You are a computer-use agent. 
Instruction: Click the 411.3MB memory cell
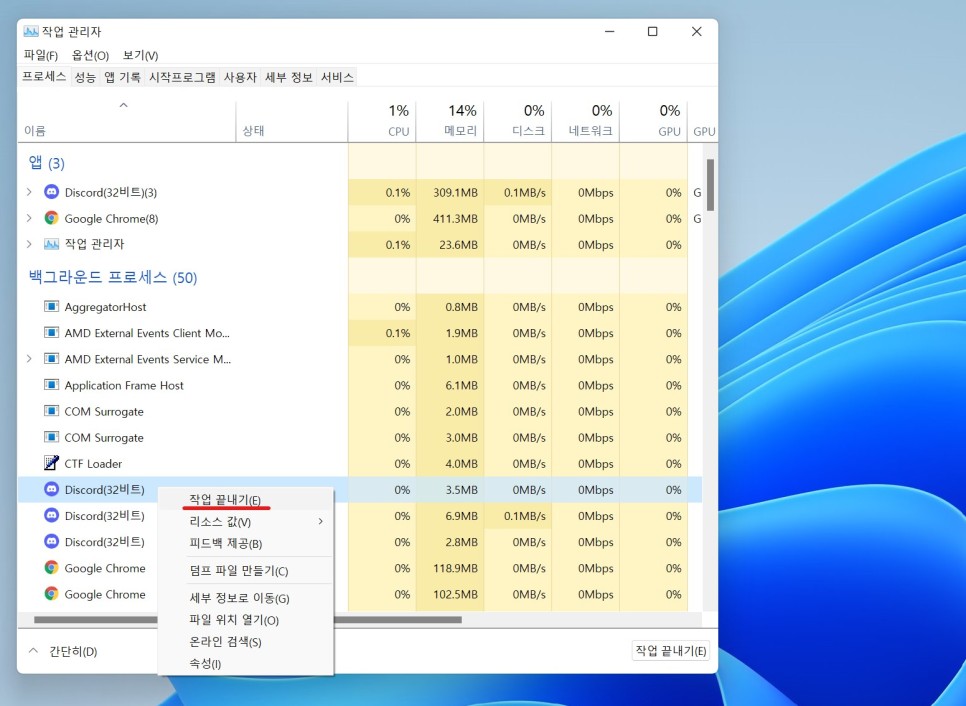450,218
